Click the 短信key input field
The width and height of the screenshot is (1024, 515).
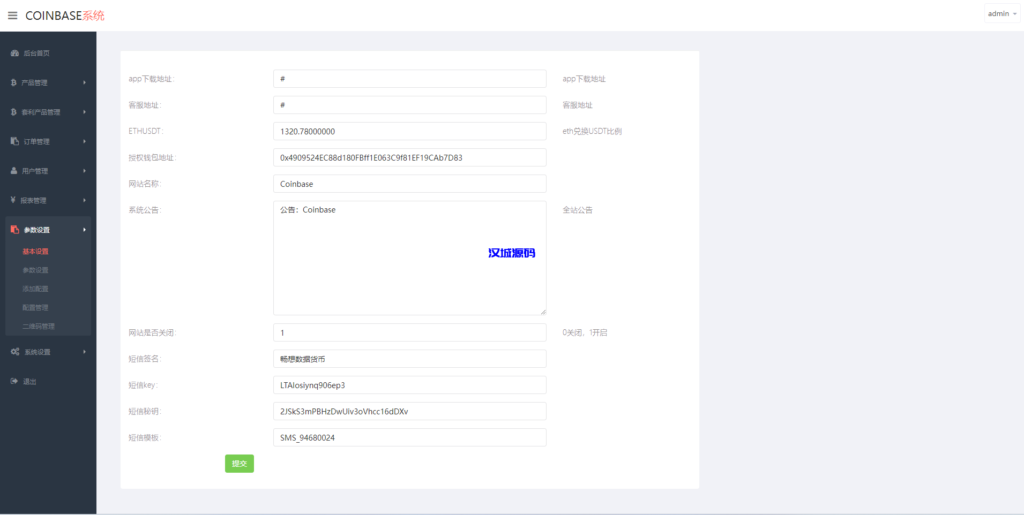pos(409,385)
